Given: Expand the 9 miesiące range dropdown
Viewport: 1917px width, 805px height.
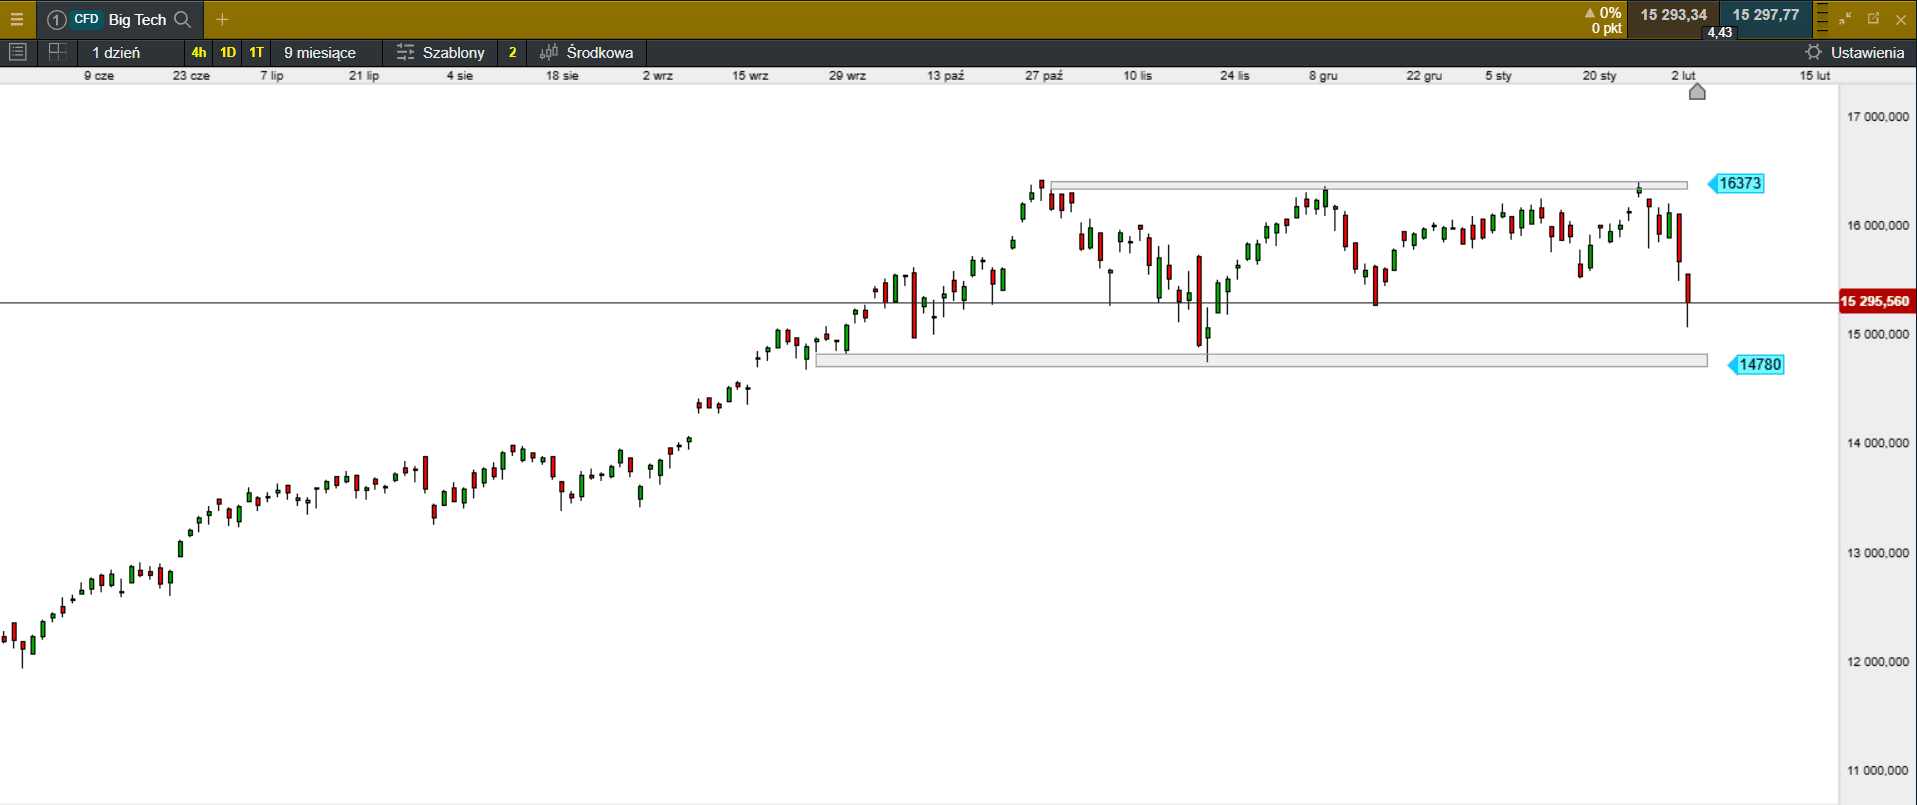Looking at the screenshot, I should coord(320,52).
